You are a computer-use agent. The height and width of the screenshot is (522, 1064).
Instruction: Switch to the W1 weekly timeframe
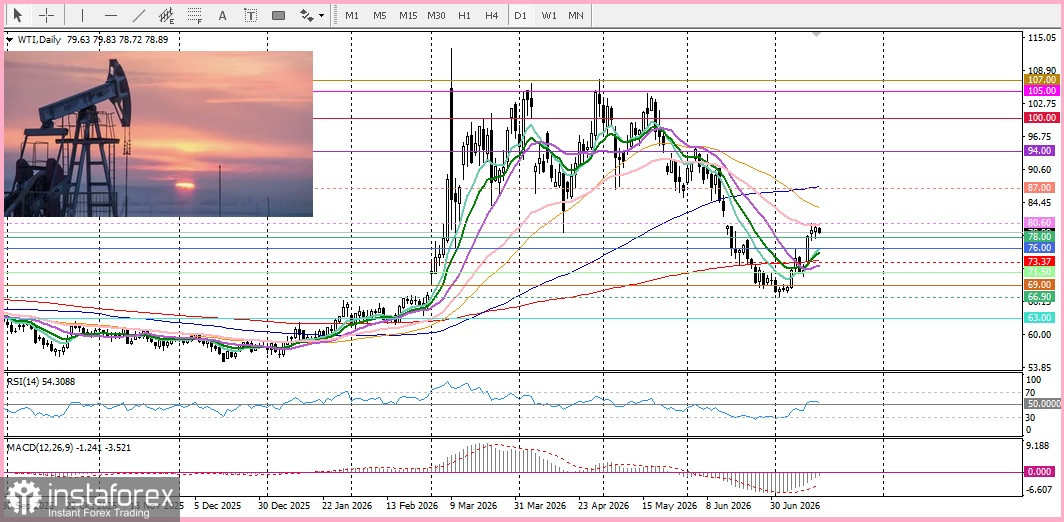click(549, 15)
